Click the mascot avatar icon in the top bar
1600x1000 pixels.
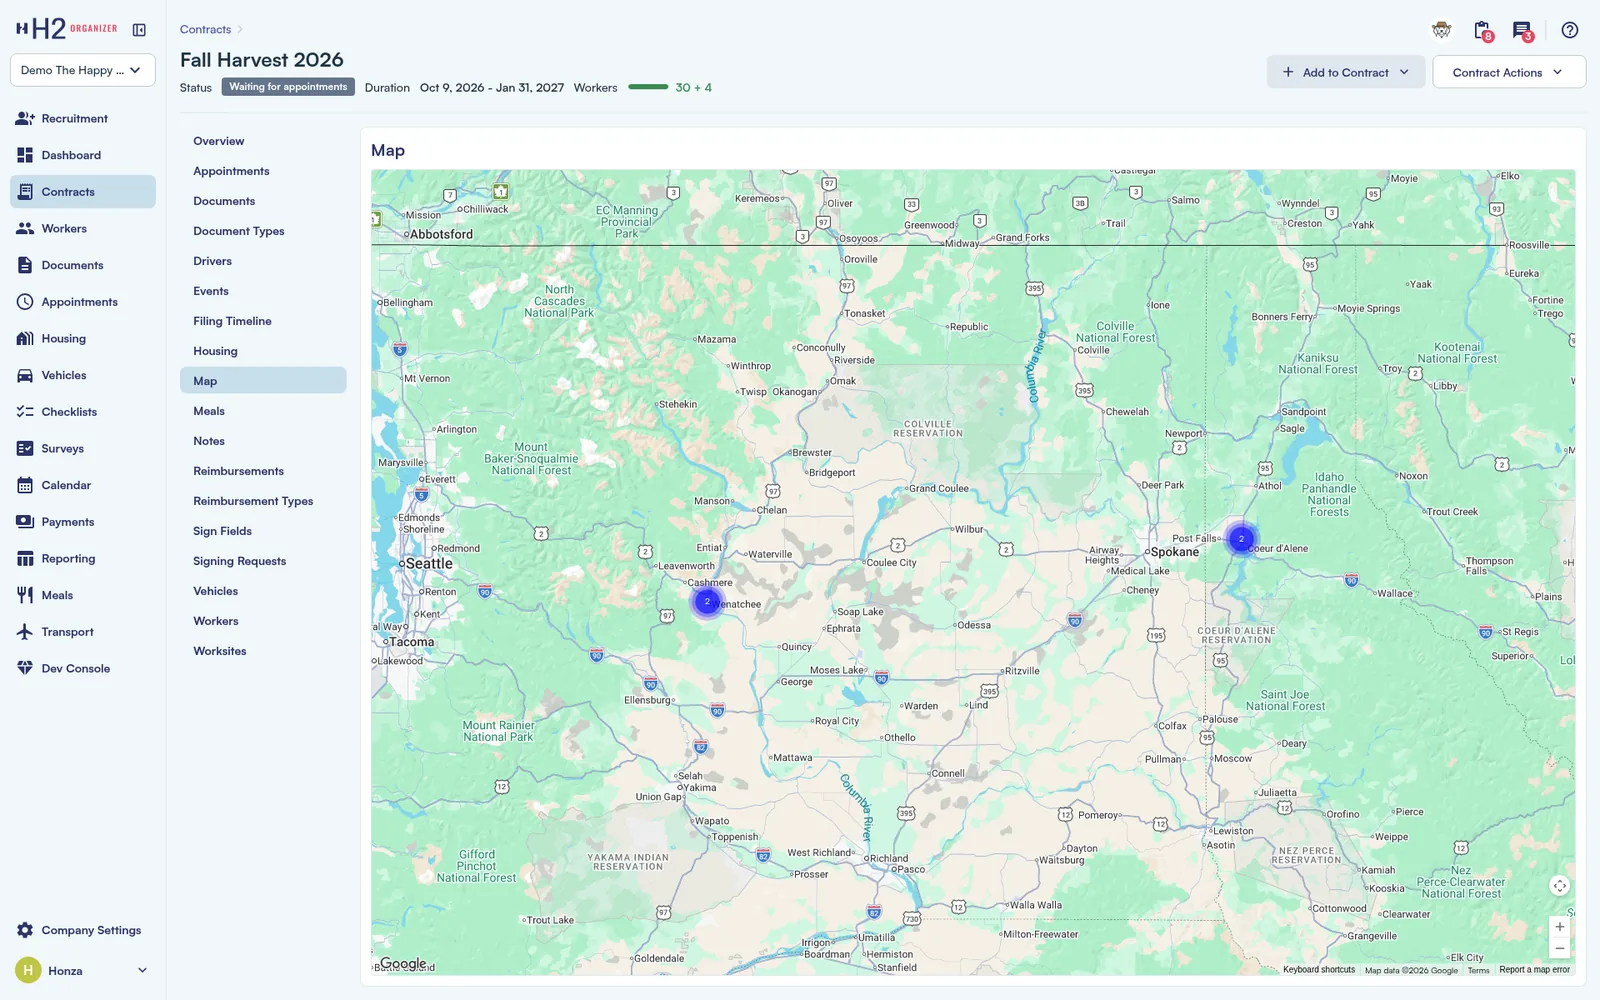point(1441,30)
